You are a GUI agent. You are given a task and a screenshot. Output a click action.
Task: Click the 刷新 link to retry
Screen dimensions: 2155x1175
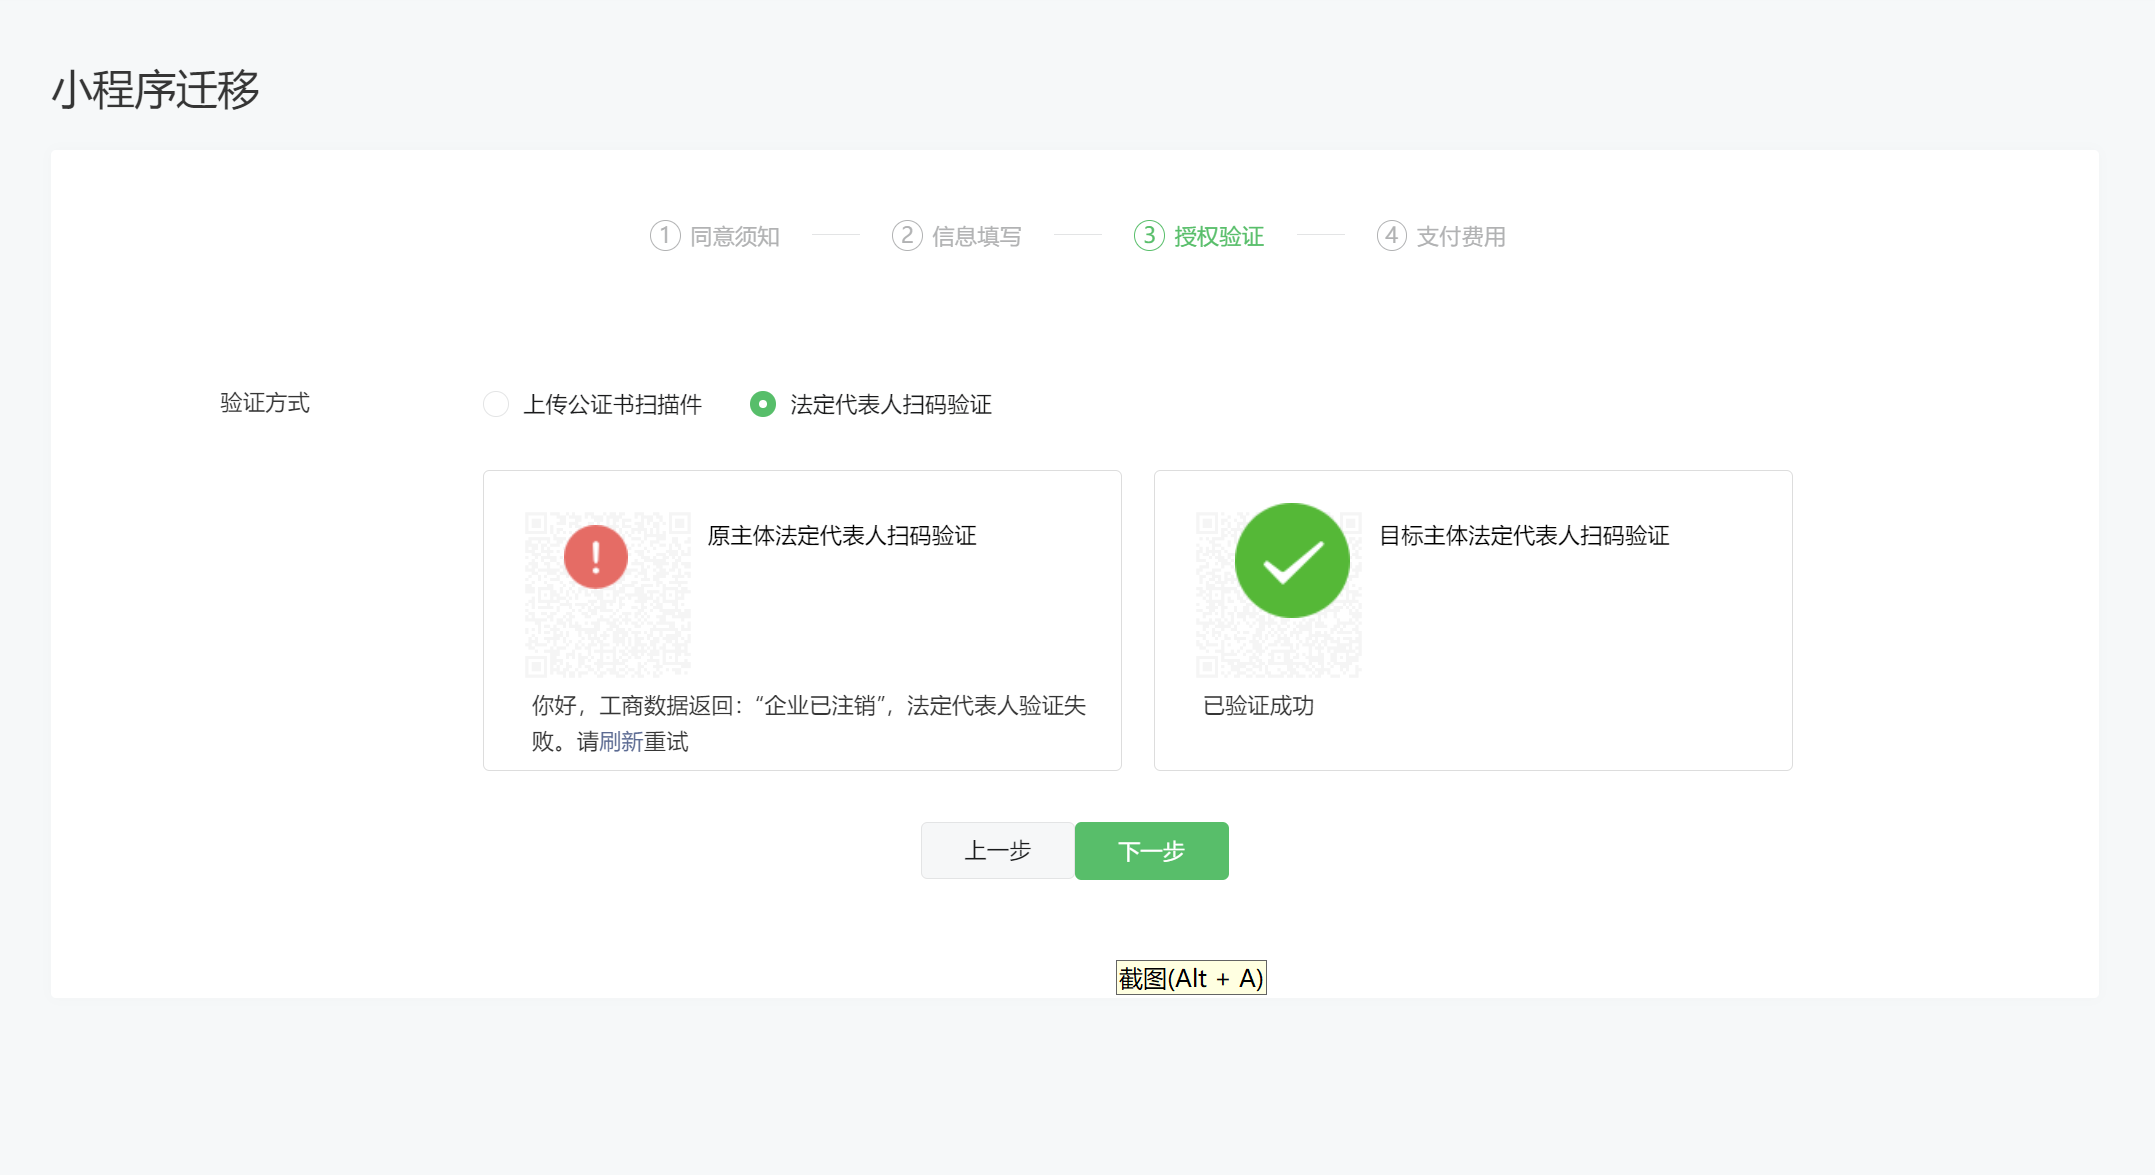coord(621,742)
